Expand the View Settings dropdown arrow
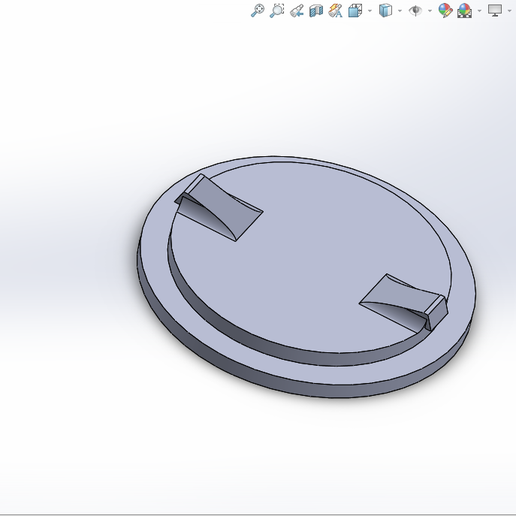The width and height of the screenshot is (516, 516). (509, 11)
